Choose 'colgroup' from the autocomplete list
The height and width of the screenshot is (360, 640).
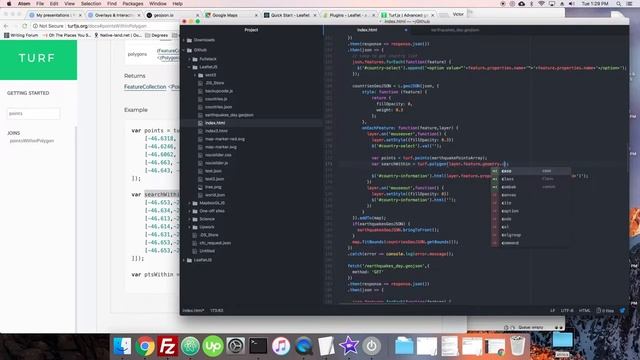click(x=531, y=235)
